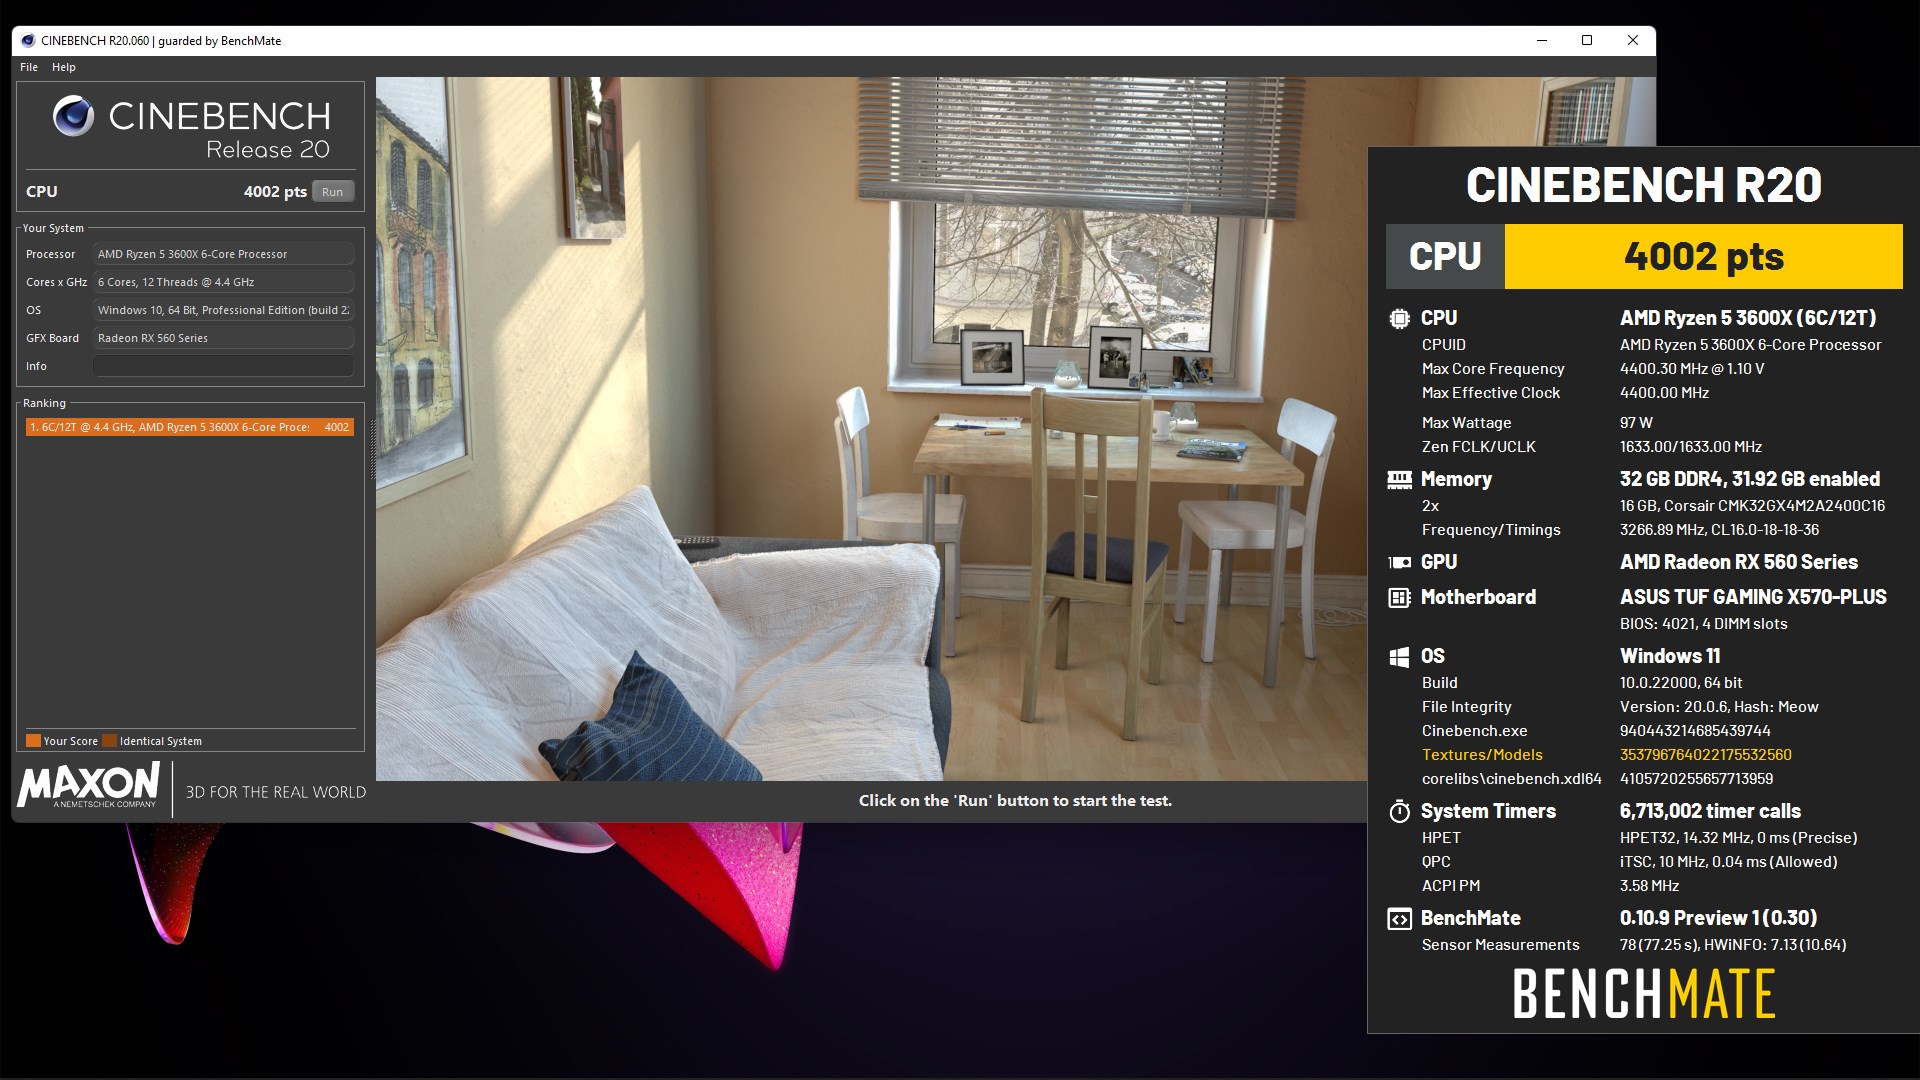
Task: Click the BENCHMATE logo at panel bottom
Action: pos(1643,994)
